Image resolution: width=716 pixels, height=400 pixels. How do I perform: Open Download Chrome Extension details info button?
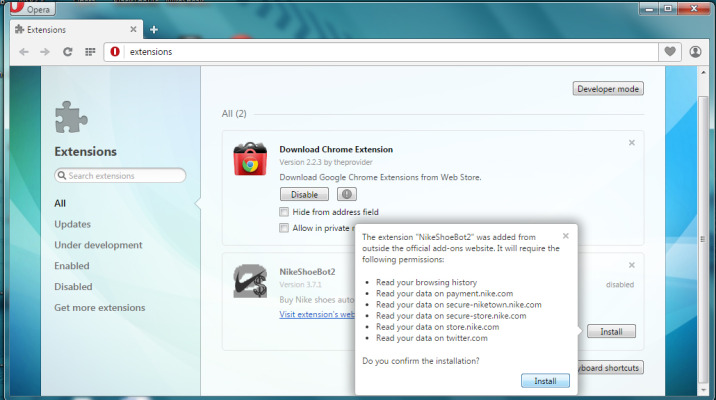click(x=347, y=194)
